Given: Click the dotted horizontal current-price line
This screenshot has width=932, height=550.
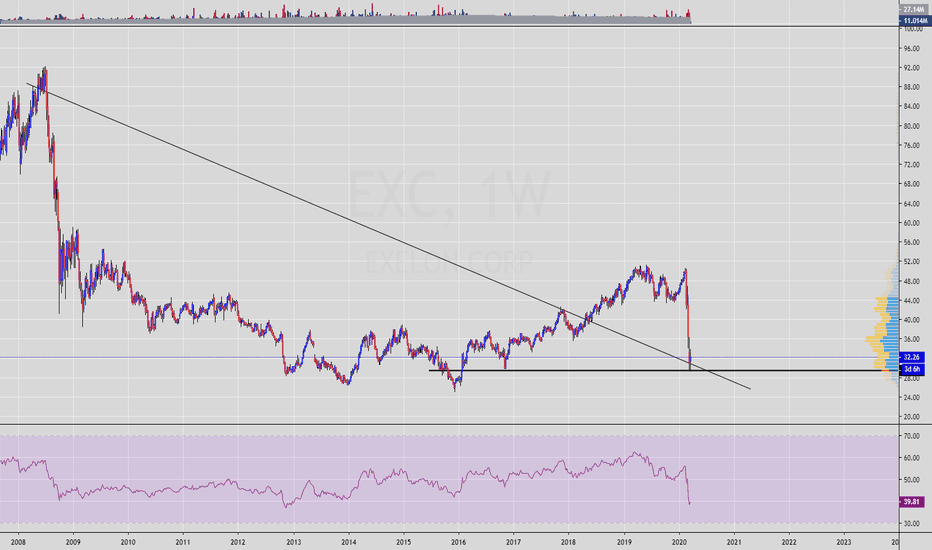Looking at the screenshot, I should tap(449, 357).
